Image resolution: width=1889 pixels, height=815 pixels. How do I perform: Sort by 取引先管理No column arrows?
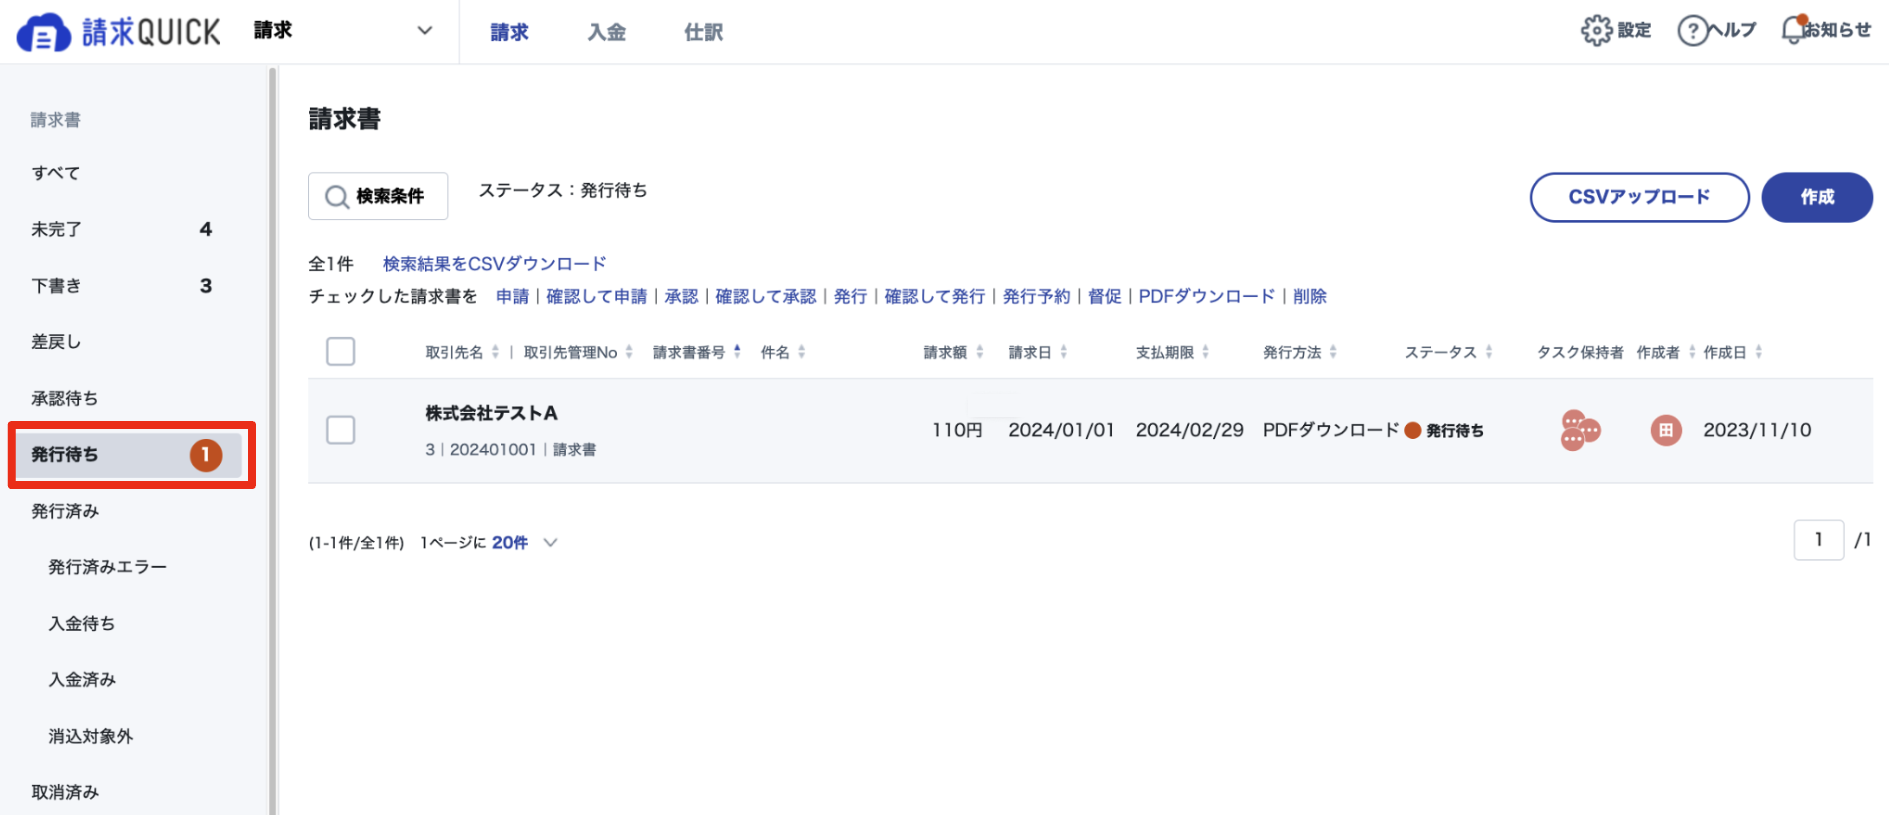tap(629, 352)
